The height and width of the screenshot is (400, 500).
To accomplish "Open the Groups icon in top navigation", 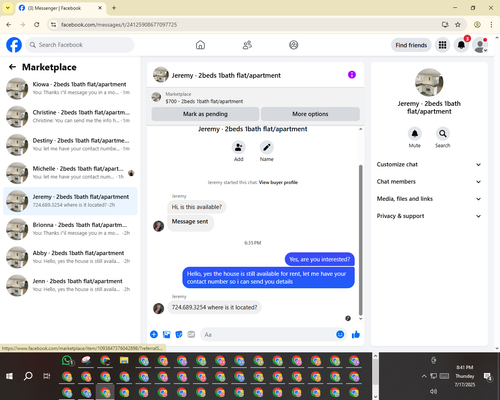I will 294,45.
